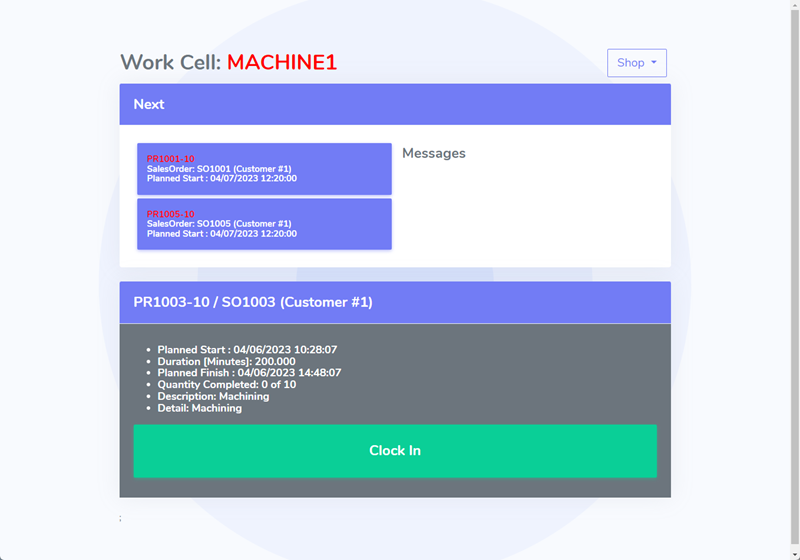Image resolution: width=800 pixels, height=560 pixels.
Task: Click the Planned Finish 04/06/2023 14:48:07 line
Action: pos(249,373)
